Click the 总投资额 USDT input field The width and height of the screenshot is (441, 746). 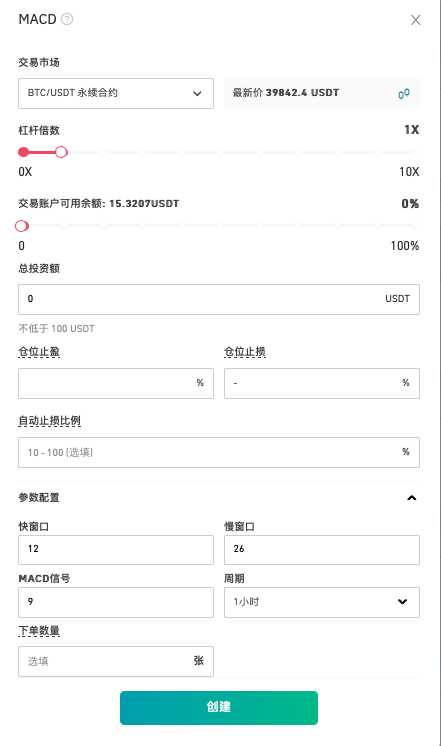pyautogui.click(x=219, y=299)
